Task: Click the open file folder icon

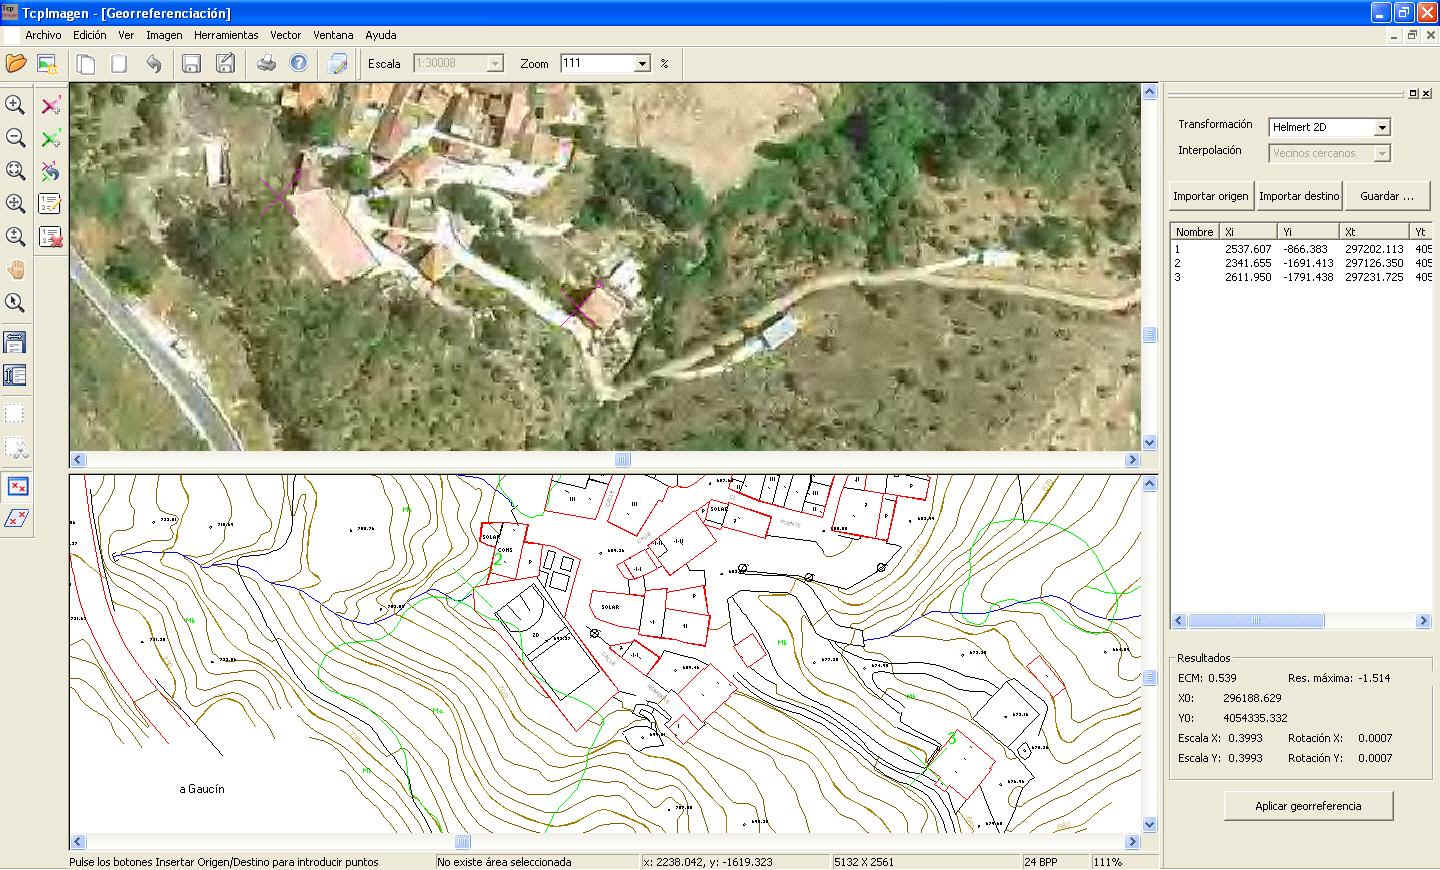Action: pos(16,64)
